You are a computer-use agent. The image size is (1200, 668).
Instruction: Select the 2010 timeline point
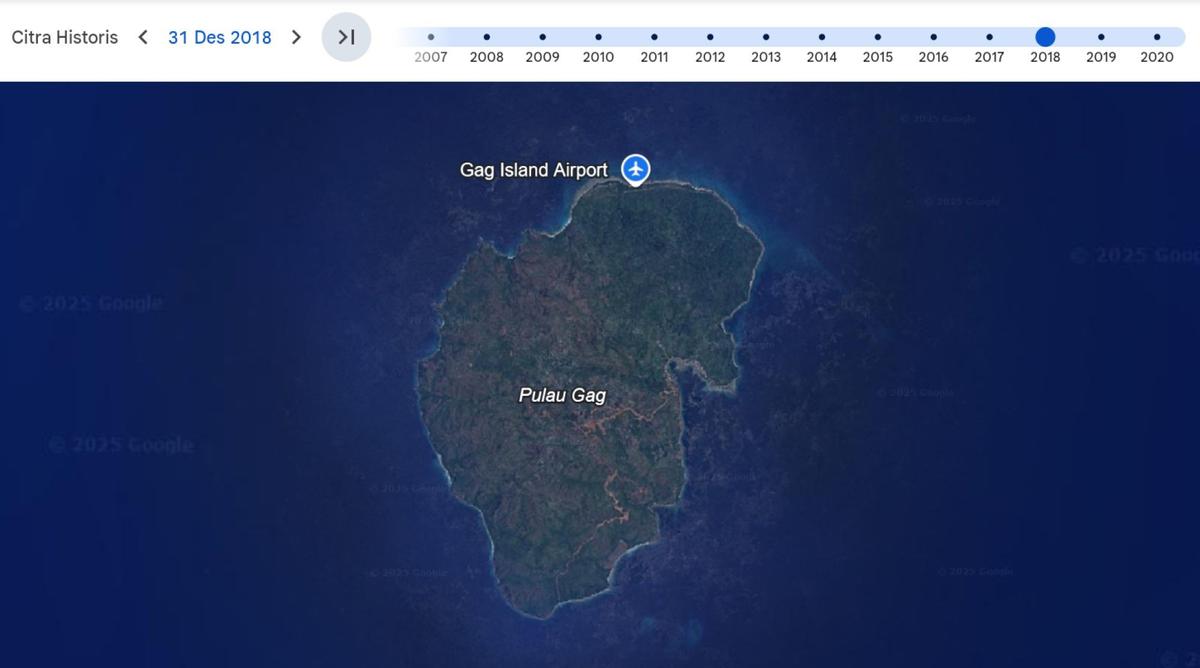(x=598, y=37)
